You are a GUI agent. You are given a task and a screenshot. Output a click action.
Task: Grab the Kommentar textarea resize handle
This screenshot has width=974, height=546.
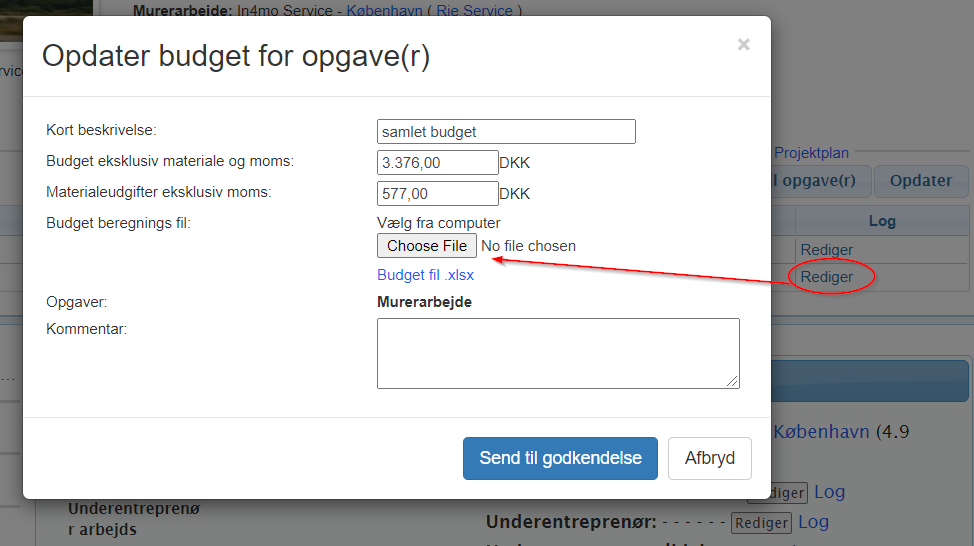734,382
